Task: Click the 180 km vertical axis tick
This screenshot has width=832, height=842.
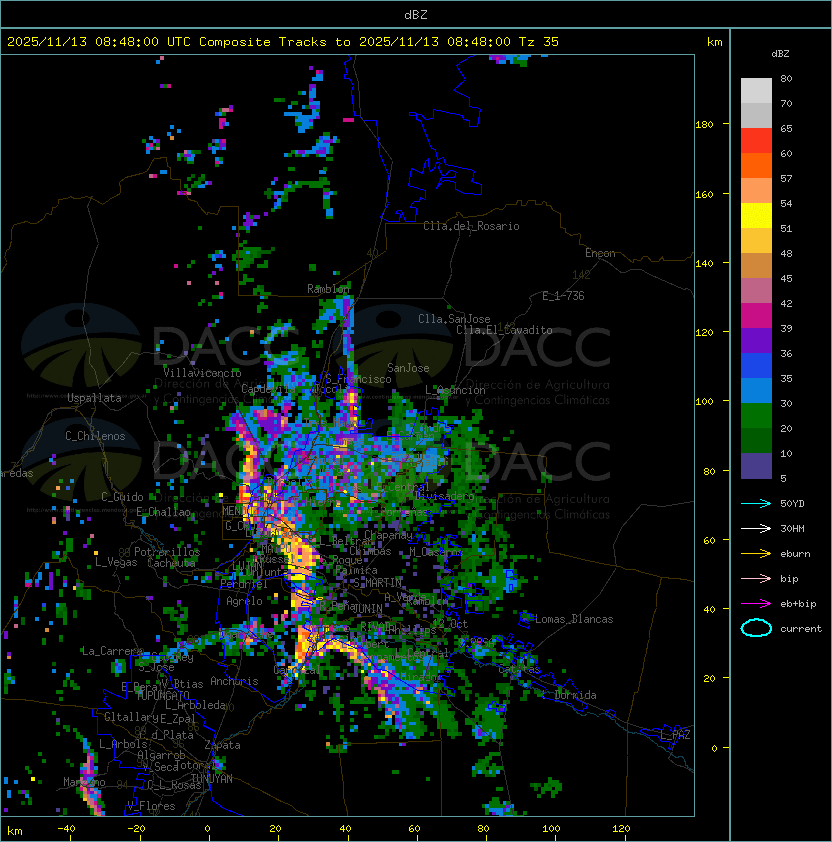Action: point(704,125)
